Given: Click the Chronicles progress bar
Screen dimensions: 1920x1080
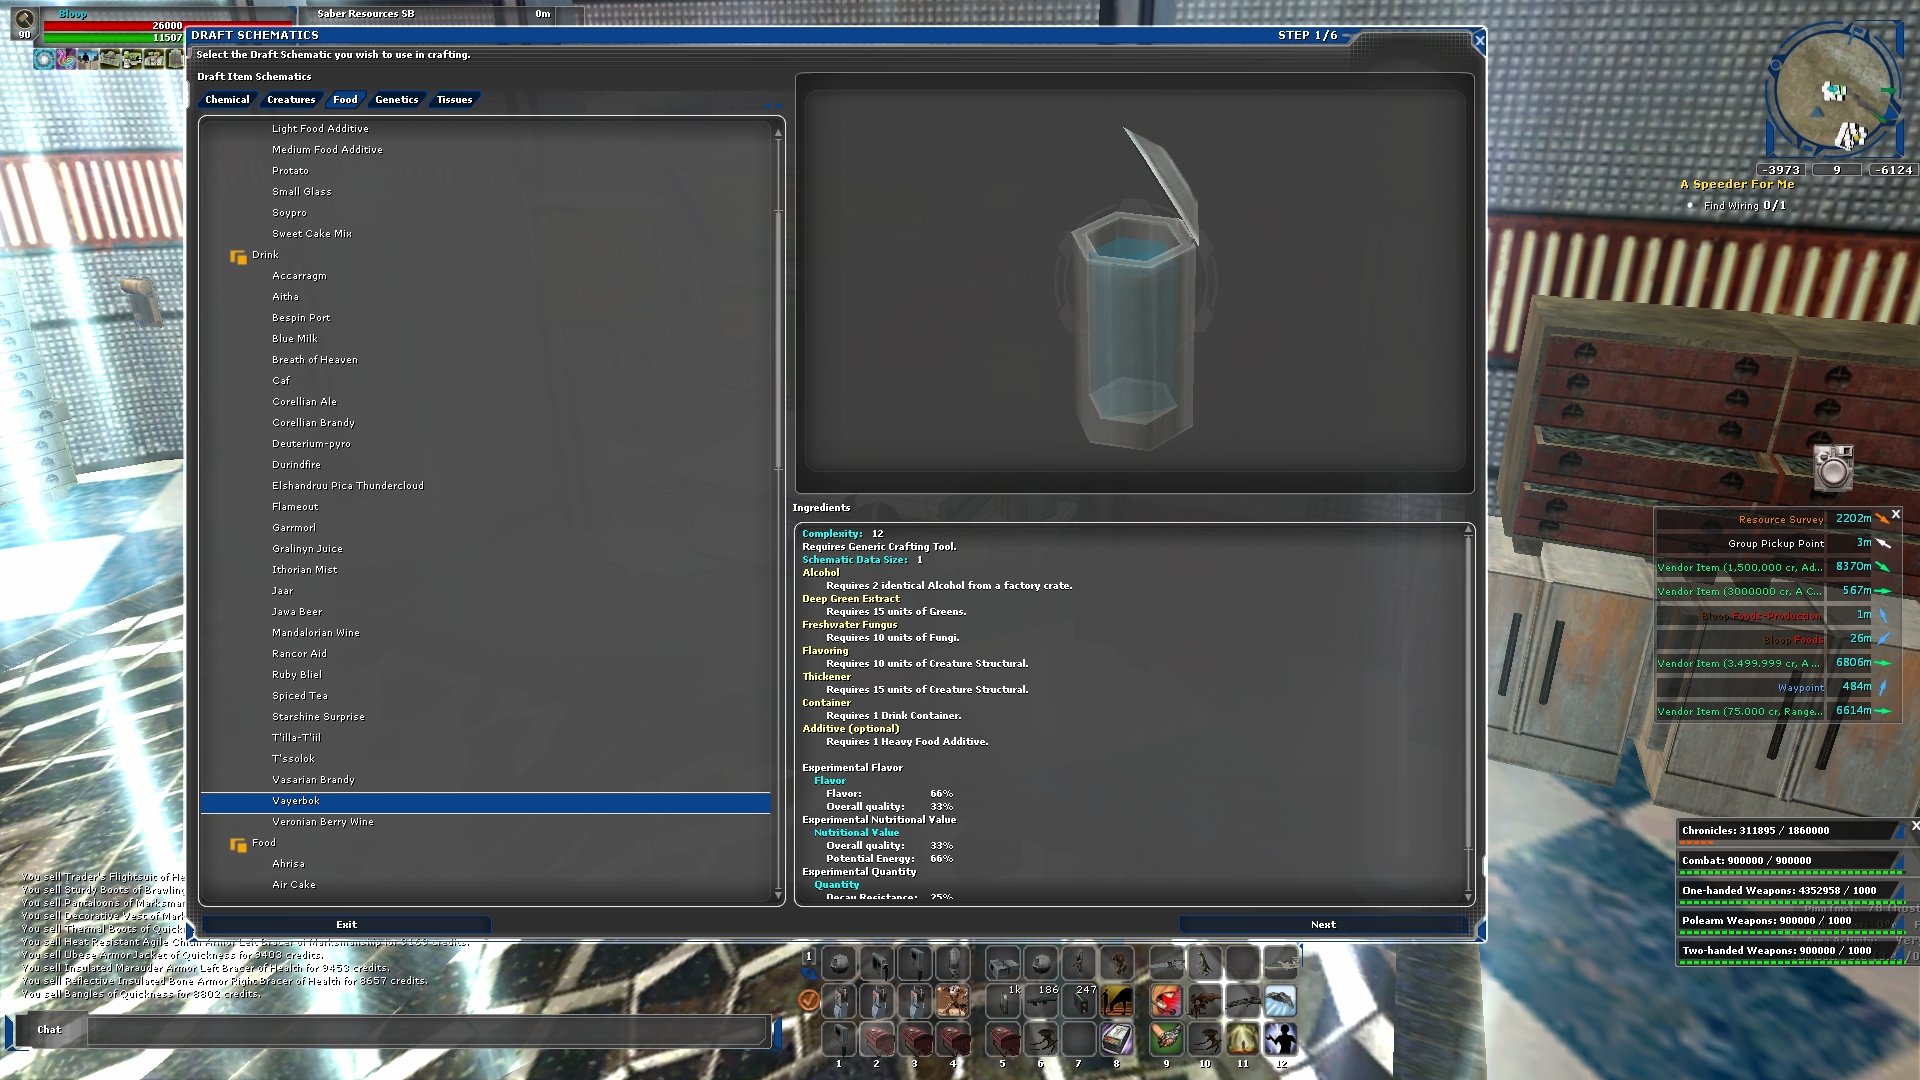Looking at the screenshot, I should click(x=1790, y=843).
